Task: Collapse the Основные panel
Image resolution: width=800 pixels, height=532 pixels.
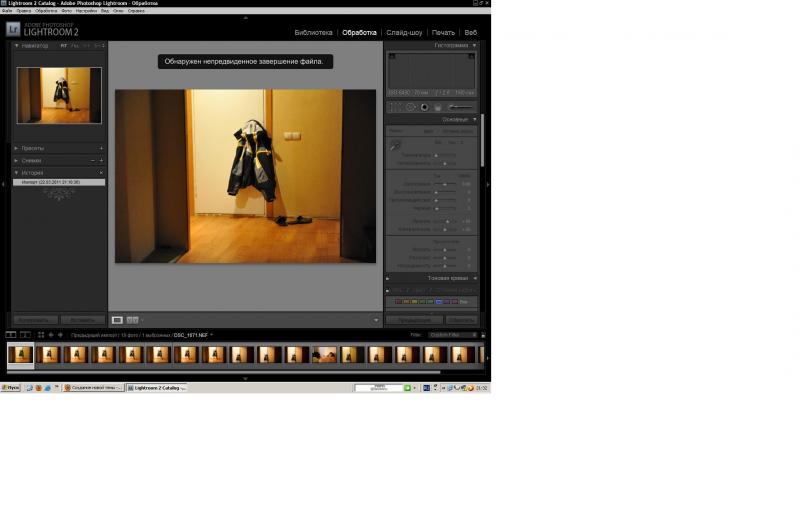Action: point(474,119)
